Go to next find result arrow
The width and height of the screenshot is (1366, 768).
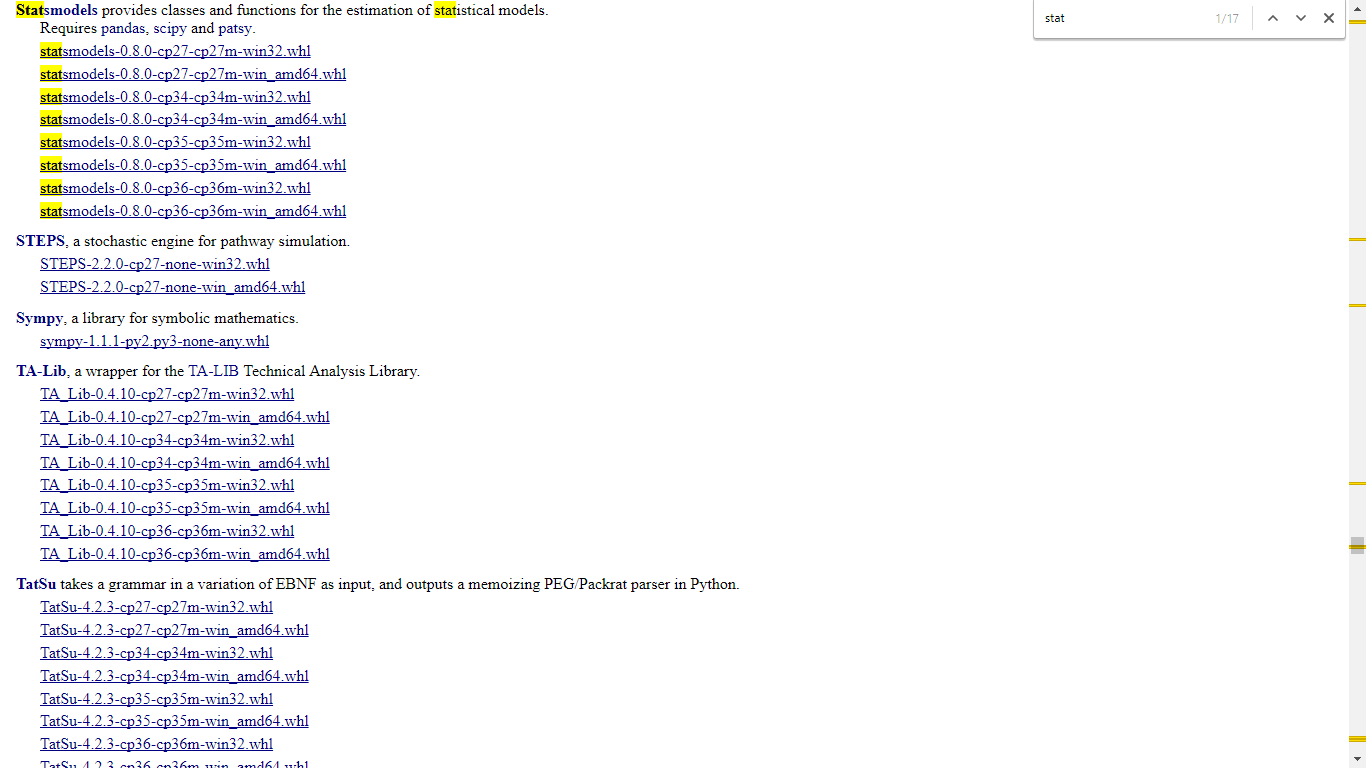(x=1300, y=18)
